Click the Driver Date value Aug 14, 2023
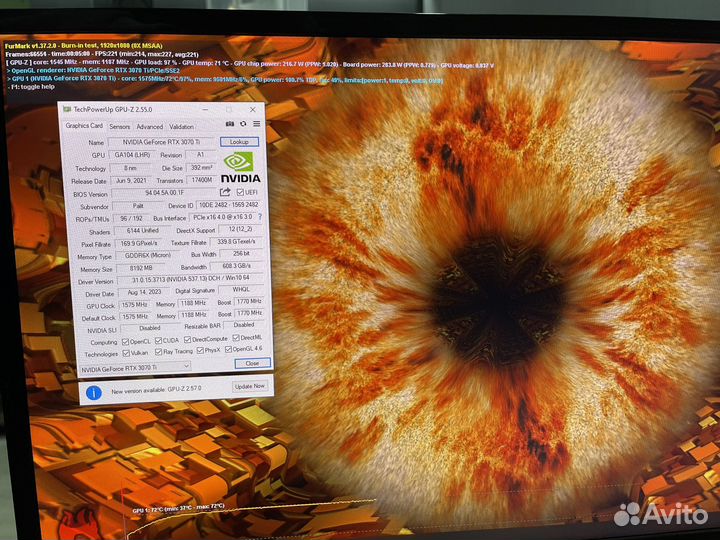 (x=145, y=292)
